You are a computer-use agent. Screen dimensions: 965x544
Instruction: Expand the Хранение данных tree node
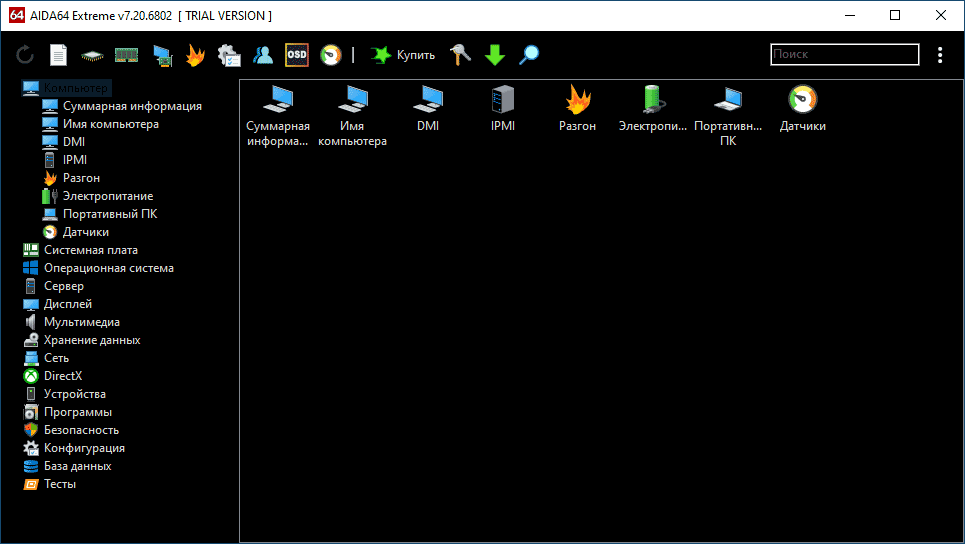pos(91,340)
